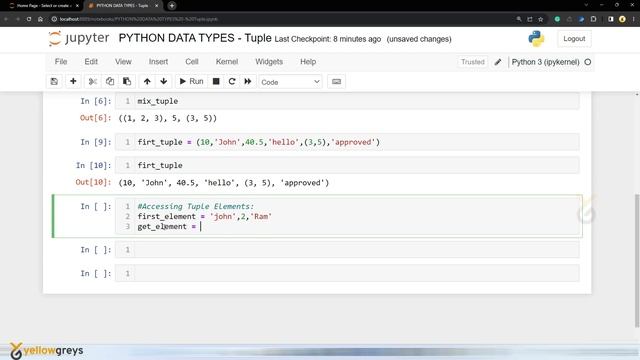Move selected cell up arrow
Image resolution: width=640 pixels, height=360 pixels.
[x=147, y=82]
